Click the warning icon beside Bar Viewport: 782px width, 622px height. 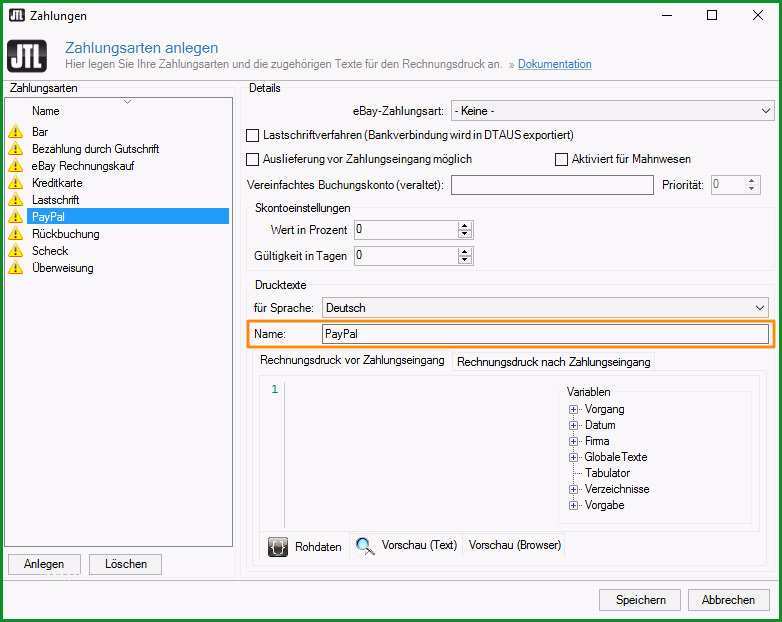tap(15, 132)
